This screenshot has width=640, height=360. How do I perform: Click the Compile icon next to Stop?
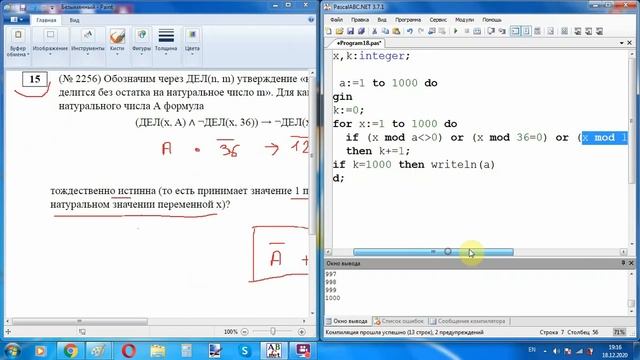click(x=477, y=31)
